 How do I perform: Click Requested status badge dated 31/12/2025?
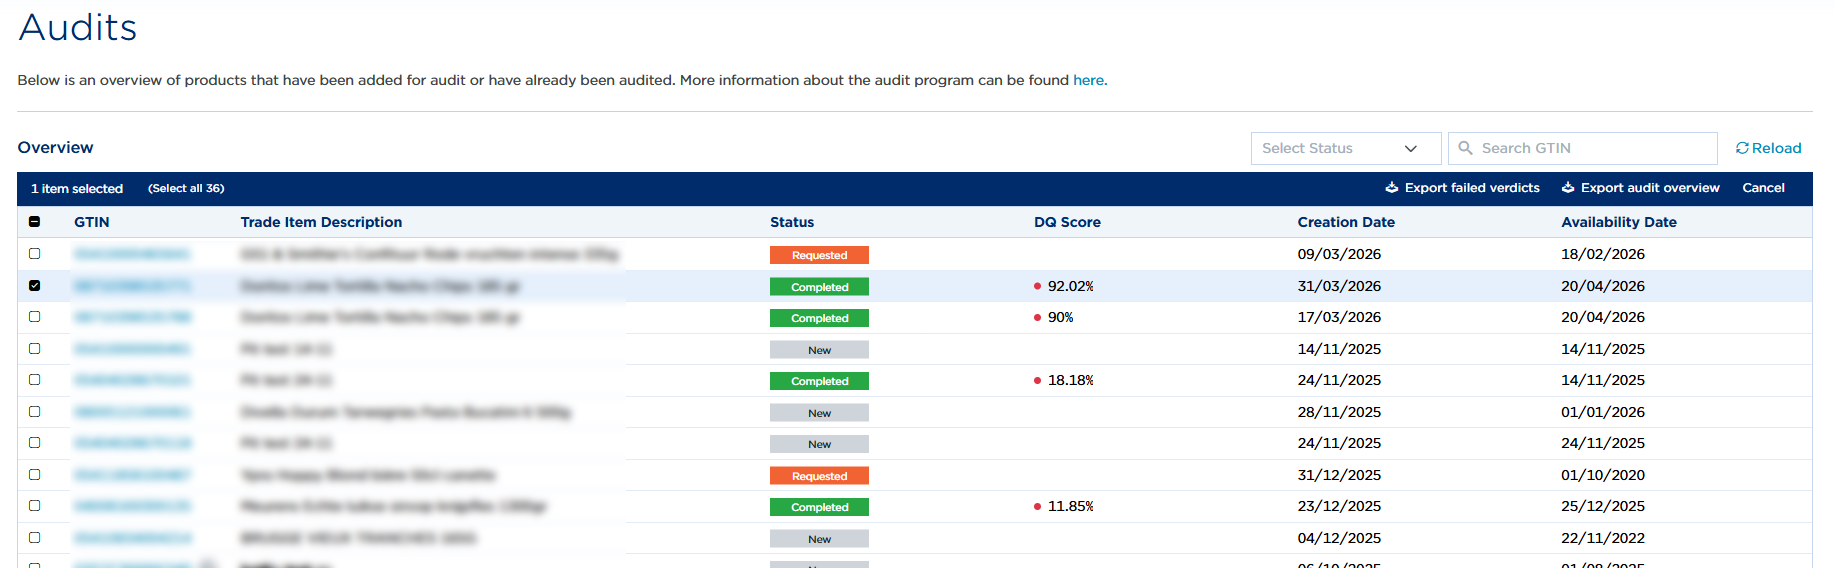[x=819, y=476]
